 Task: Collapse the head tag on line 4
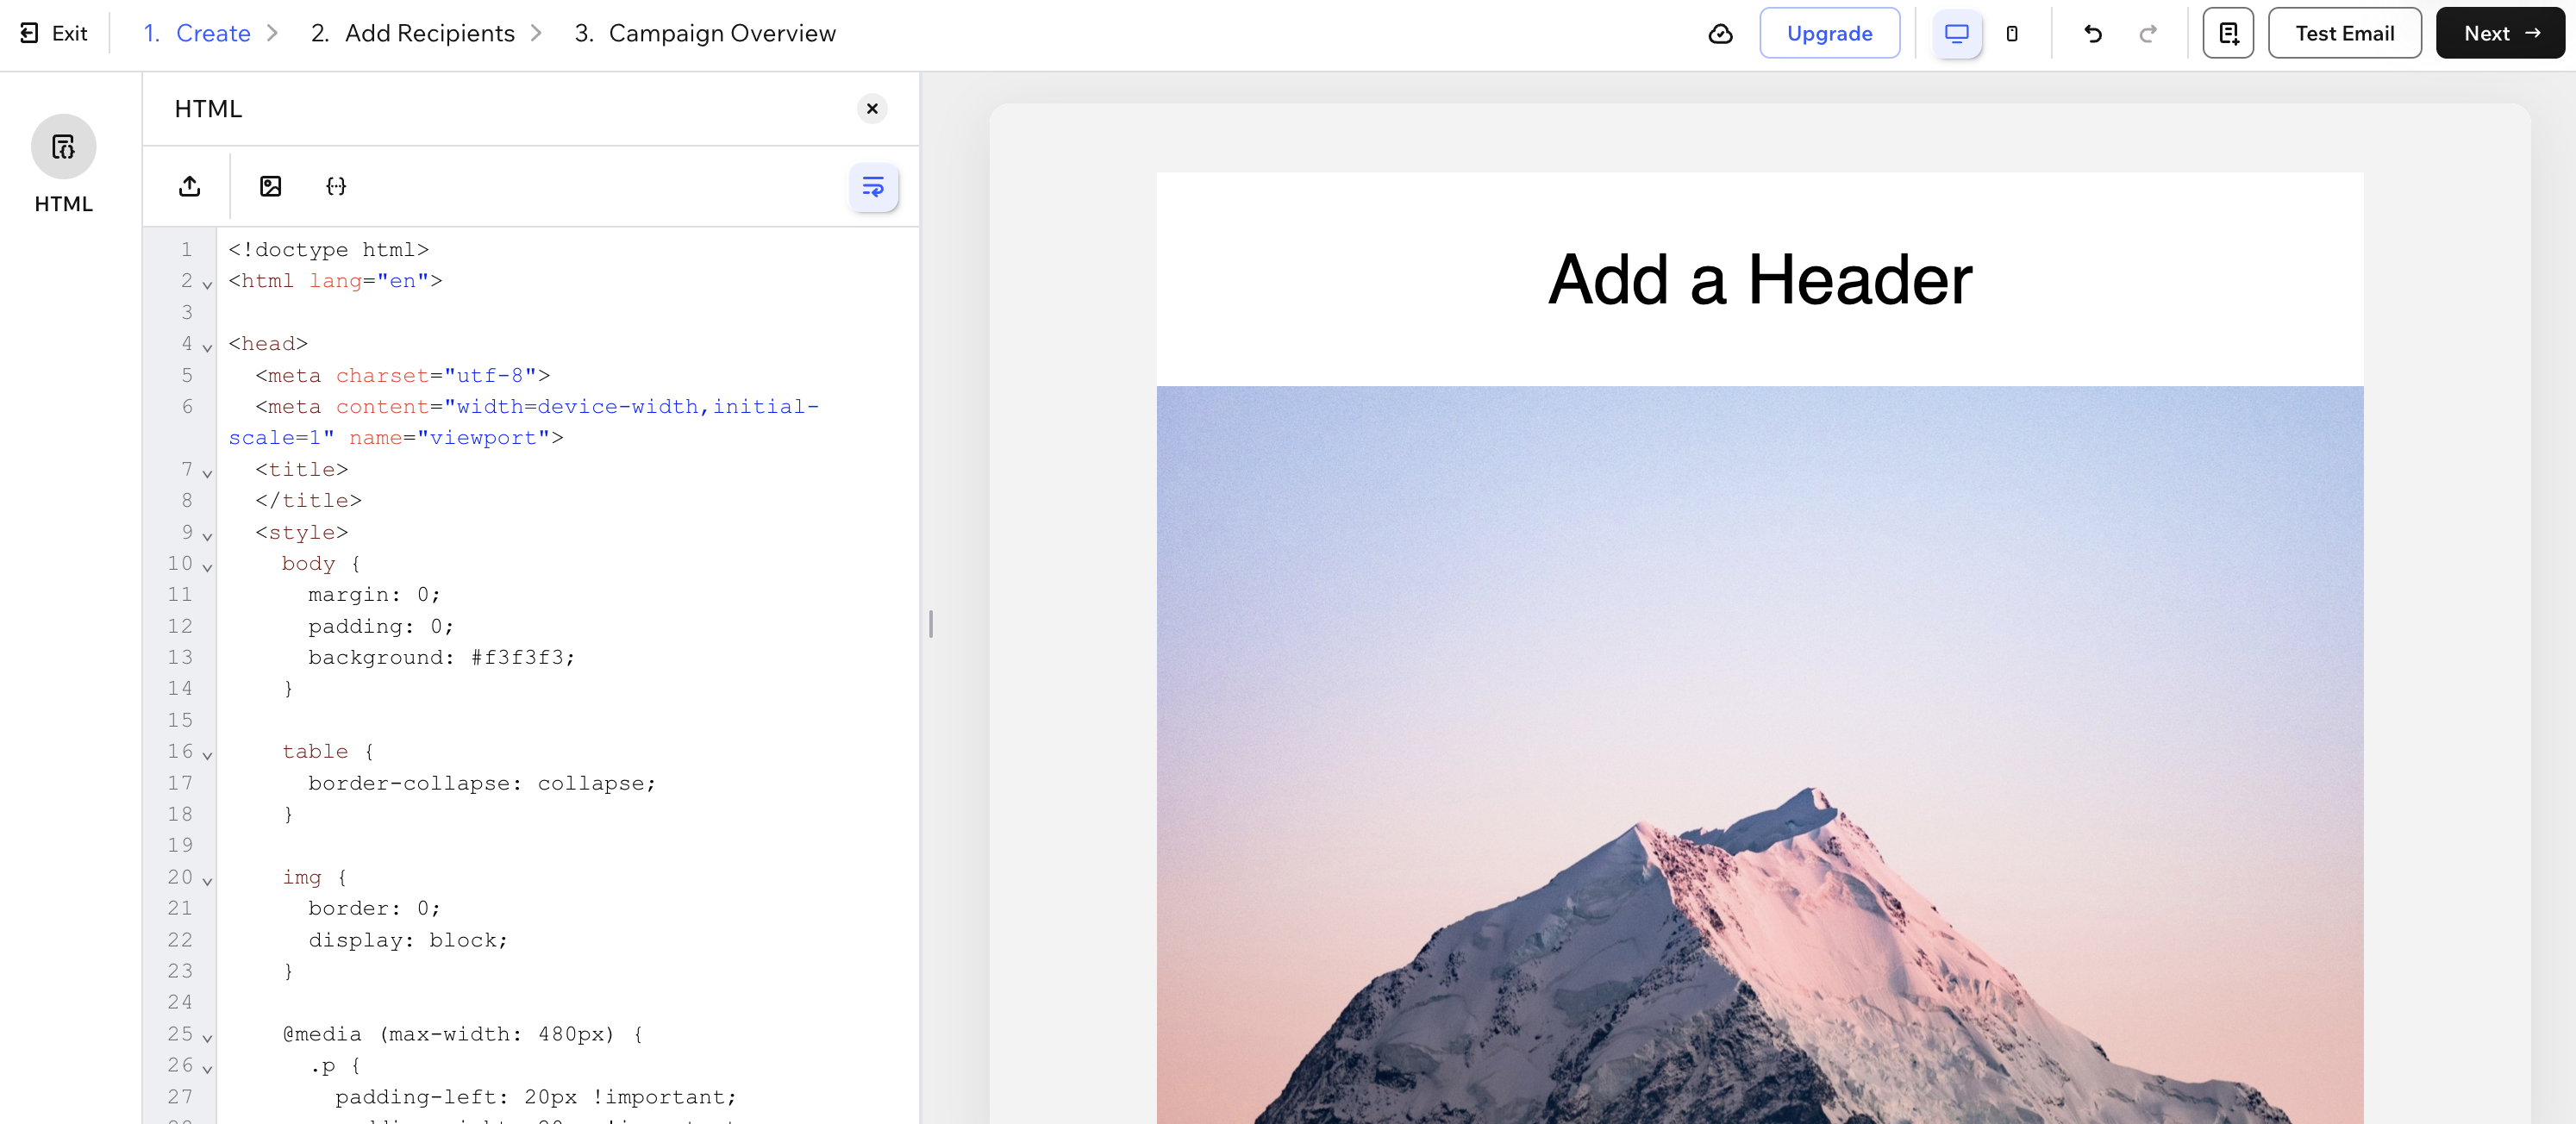(207, 347)
